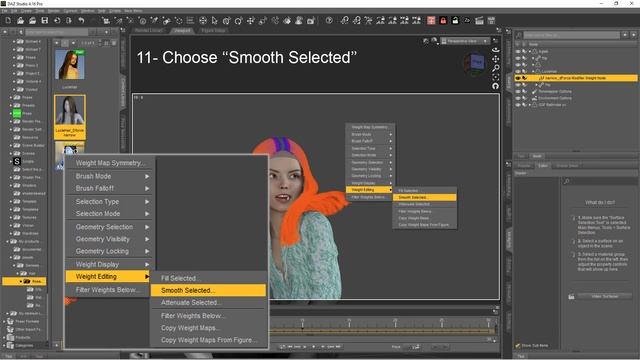Expand the Scripts folder in content tree
This screenshot has height=360, width=640.
pyautogui.click(x=11, y=161)
